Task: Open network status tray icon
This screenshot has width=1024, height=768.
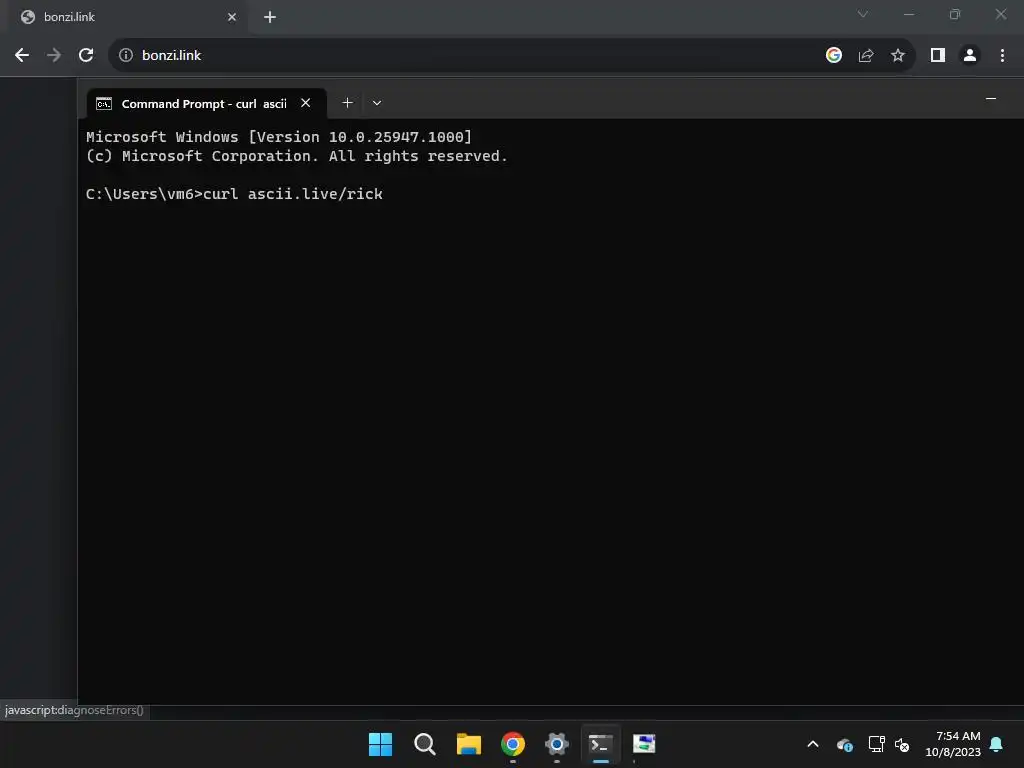Action: [x=876, y=744]
